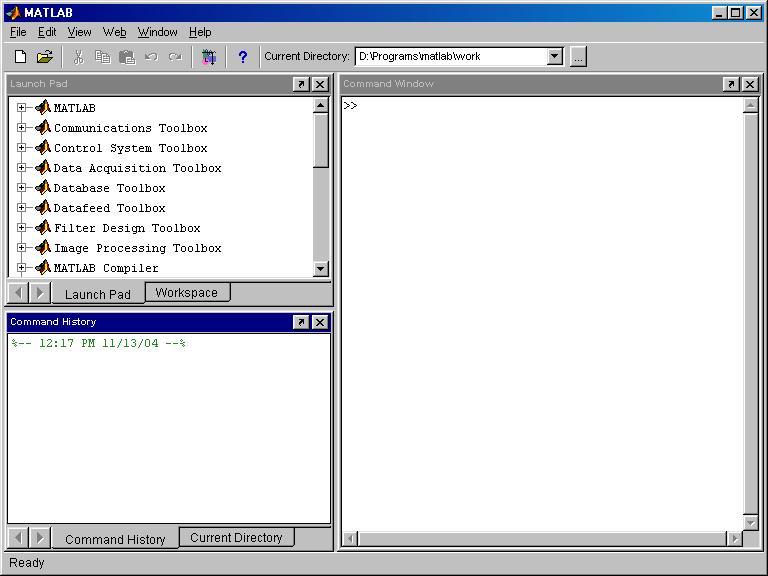Paste using the clipboard icon
Image resolution: width=768 pixels, height=576 pixels.
coord(127,57)
